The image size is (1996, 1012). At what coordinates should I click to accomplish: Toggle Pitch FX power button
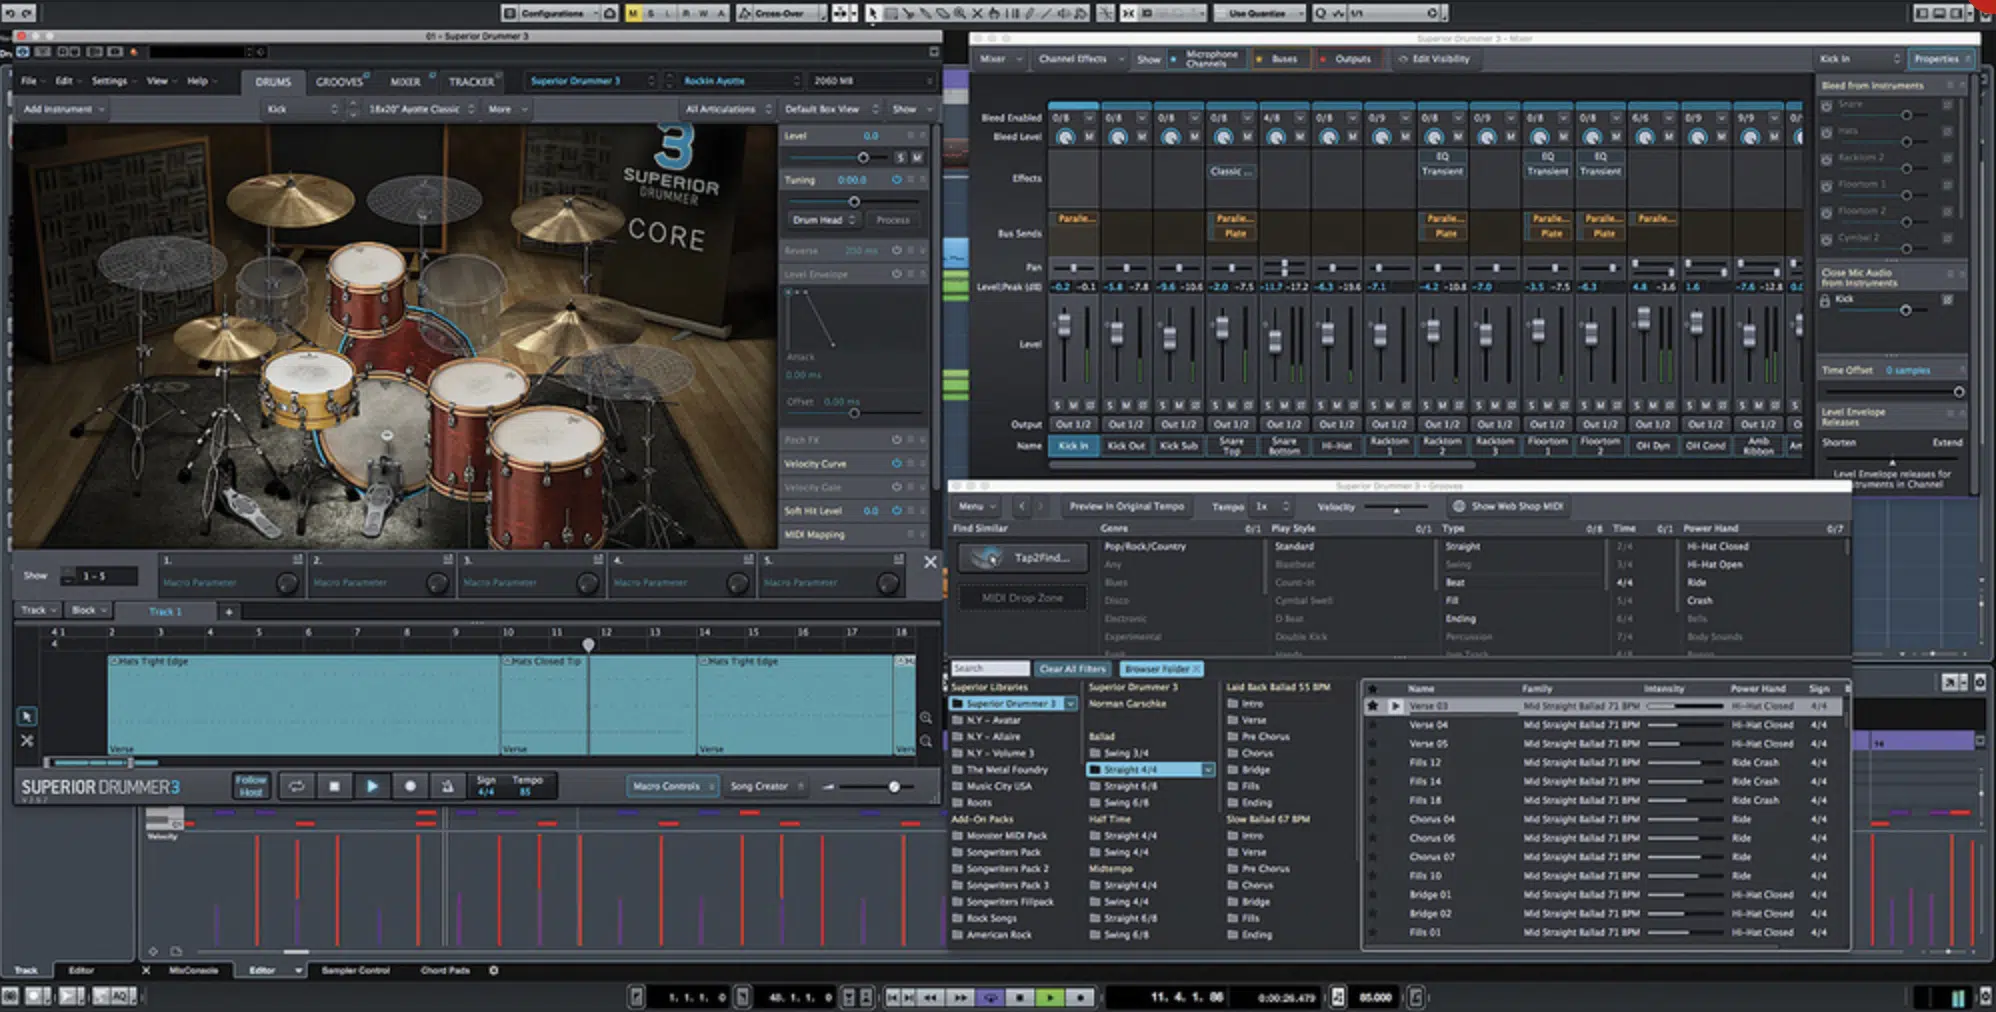click(896, 440)
